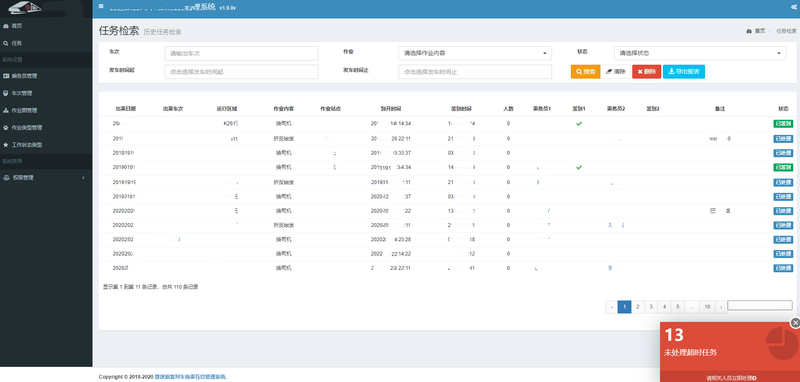800x382 pixels.
Task: Sort by the 人数 column header
Action: point(508,109)
